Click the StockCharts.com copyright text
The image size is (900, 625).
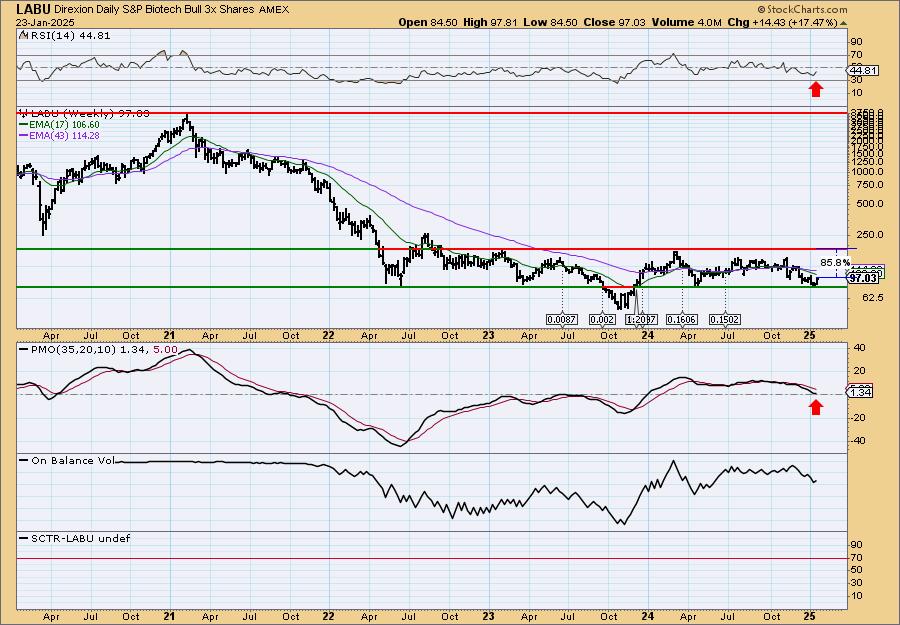click(802, 9)
